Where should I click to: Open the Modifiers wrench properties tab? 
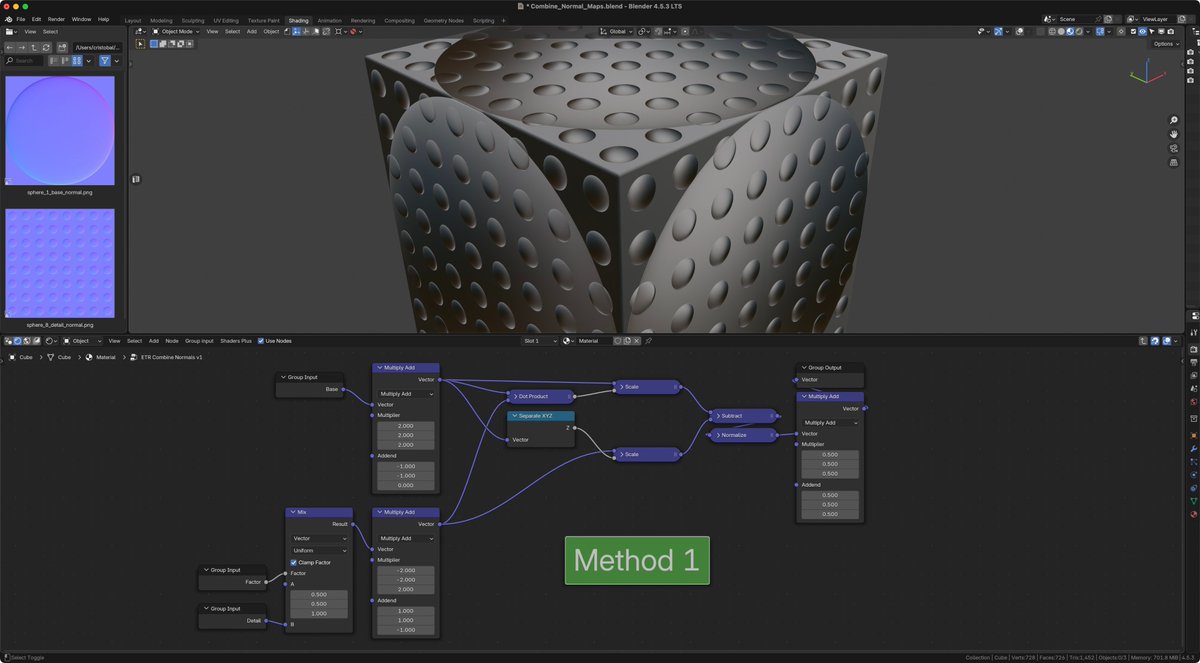pyautogui.click(x=1193, y=448)
